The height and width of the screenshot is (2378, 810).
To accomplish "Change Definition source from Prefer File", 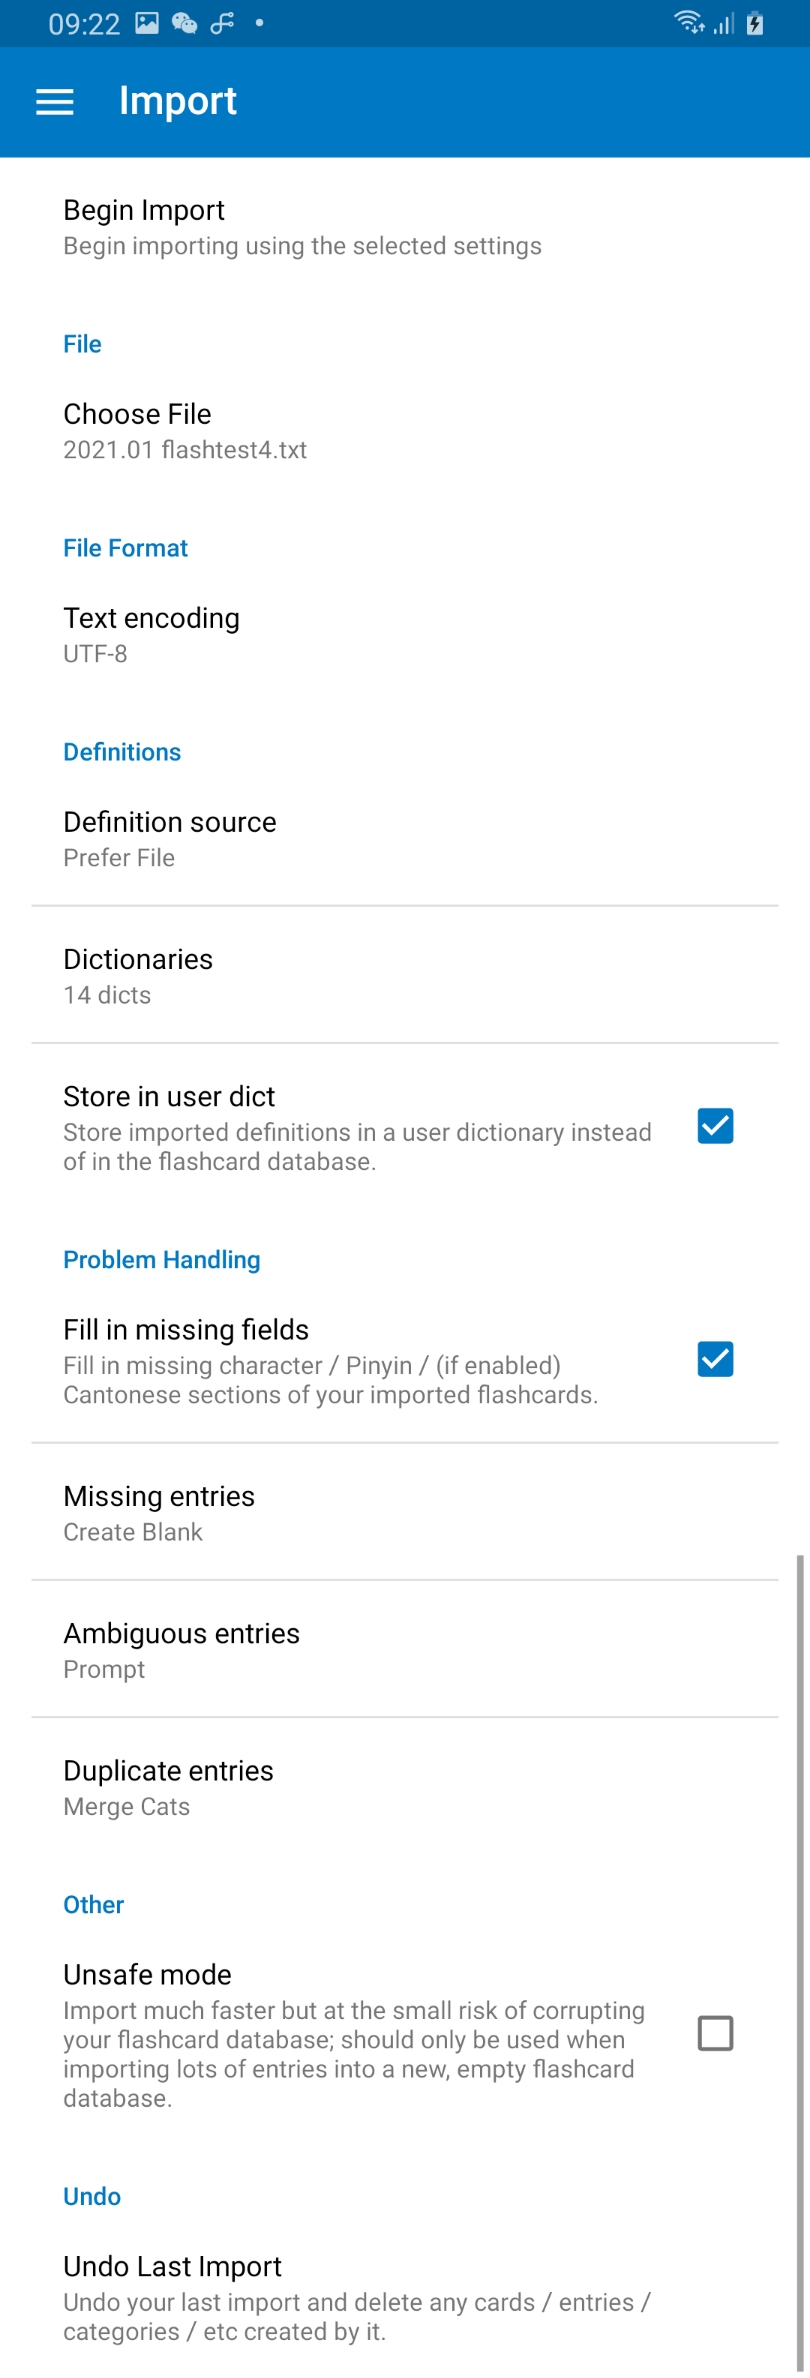I will pos(405,839).
